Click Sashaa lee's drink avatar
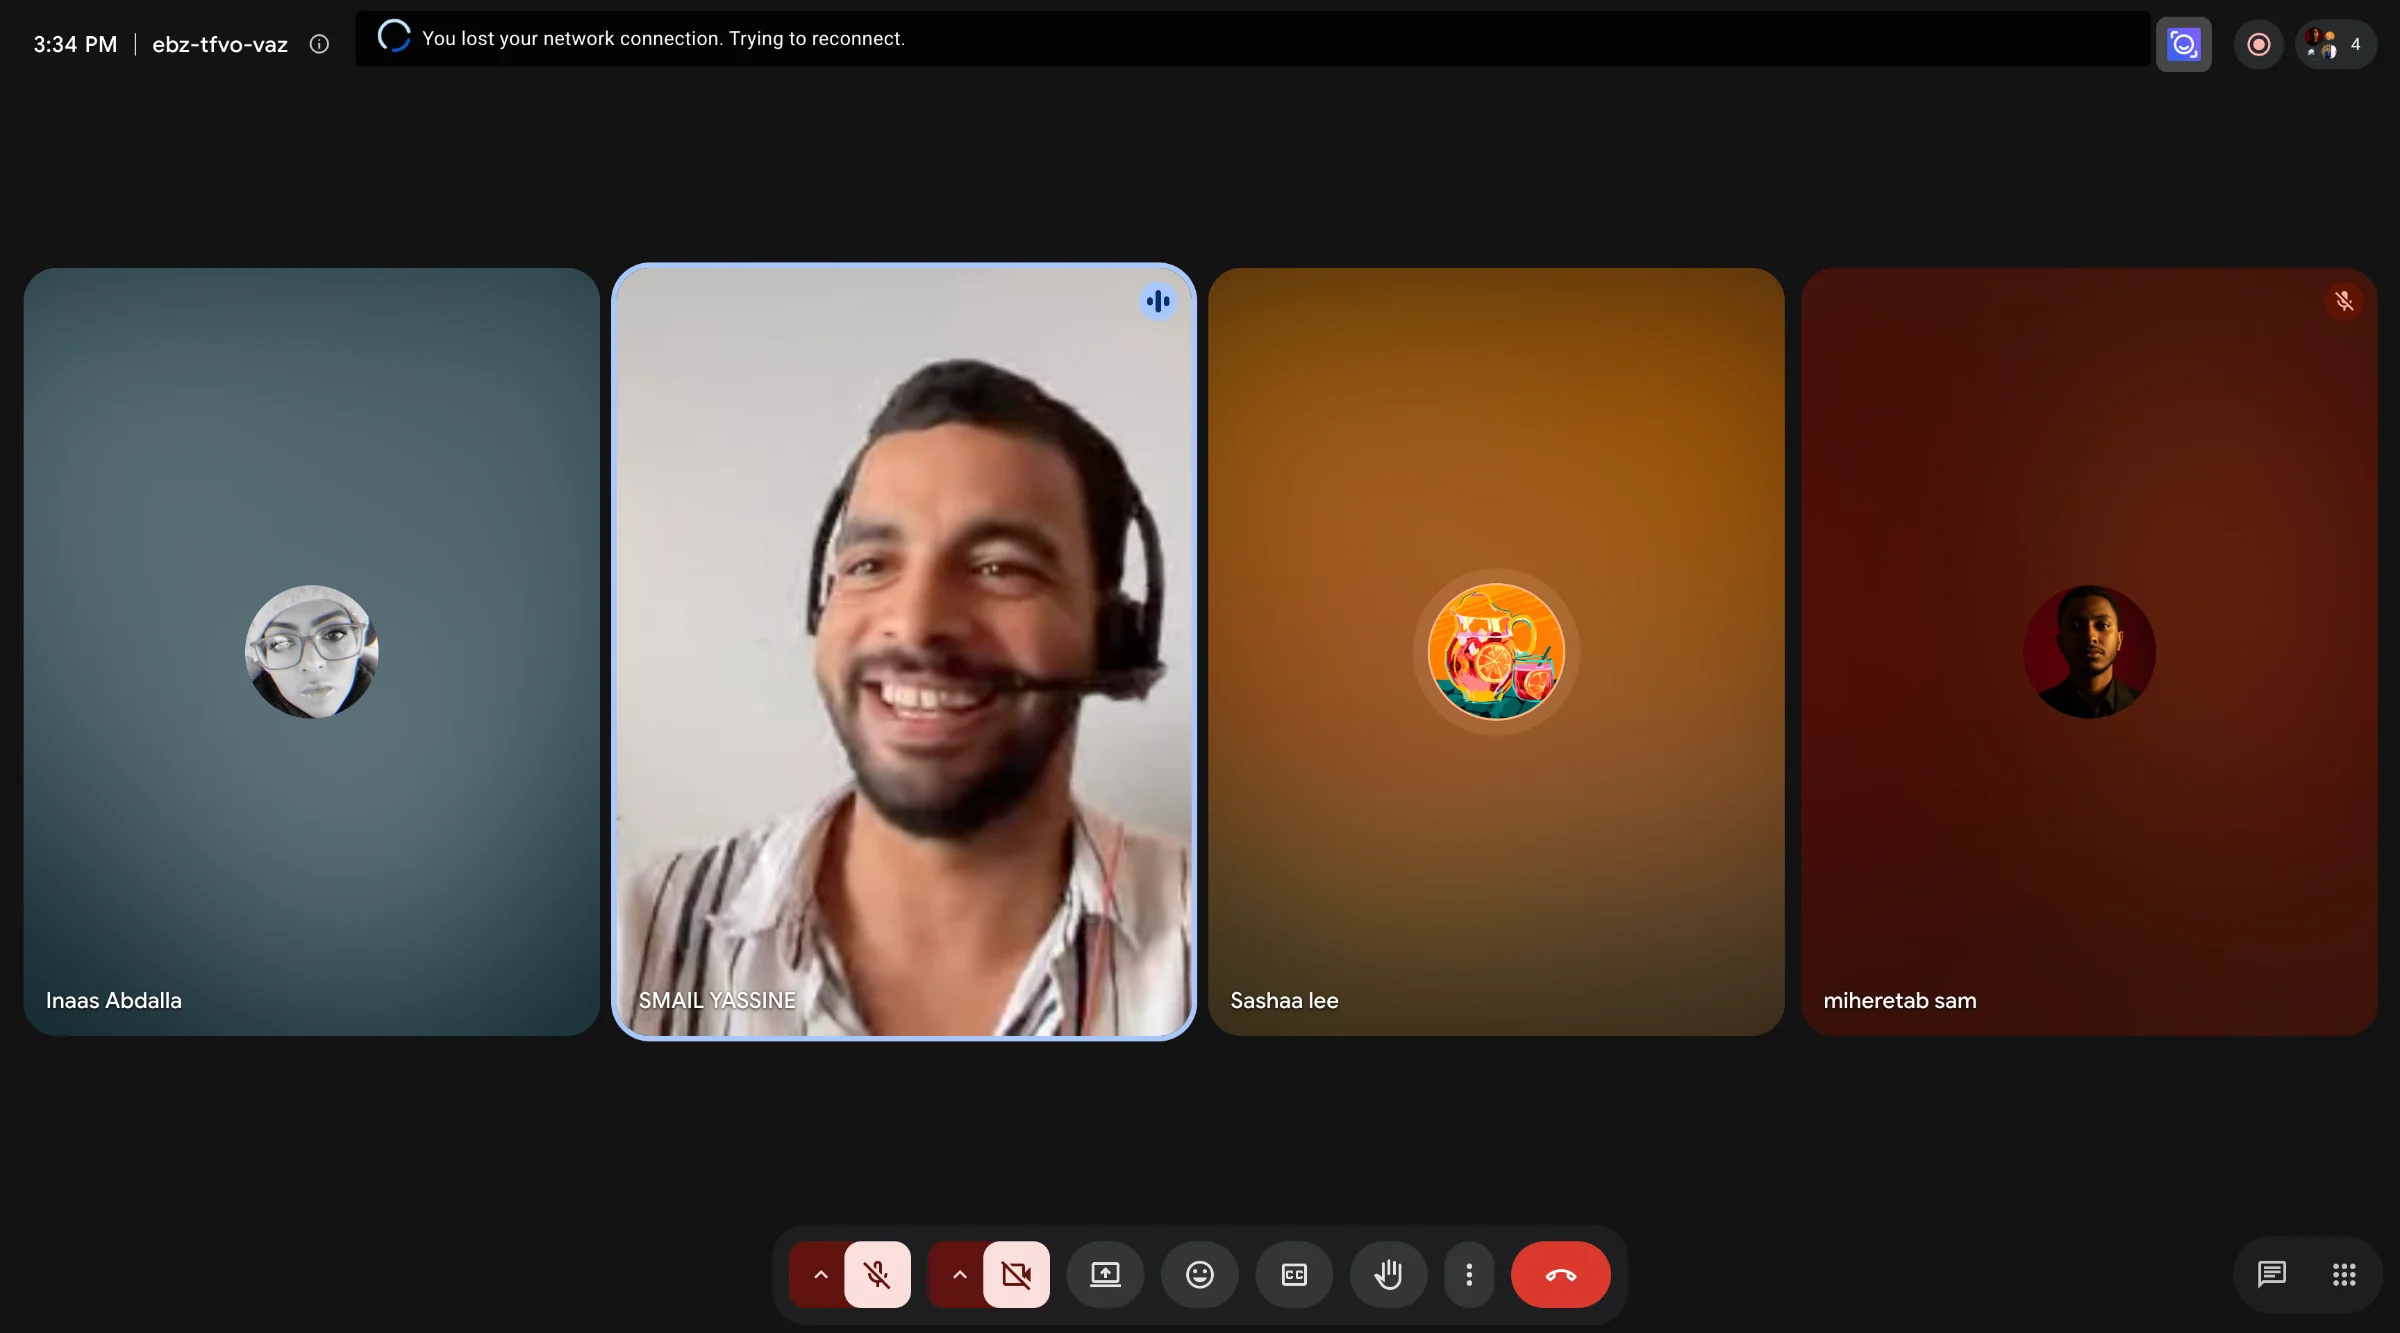 pyautogui.click(x=1496, y=652)
